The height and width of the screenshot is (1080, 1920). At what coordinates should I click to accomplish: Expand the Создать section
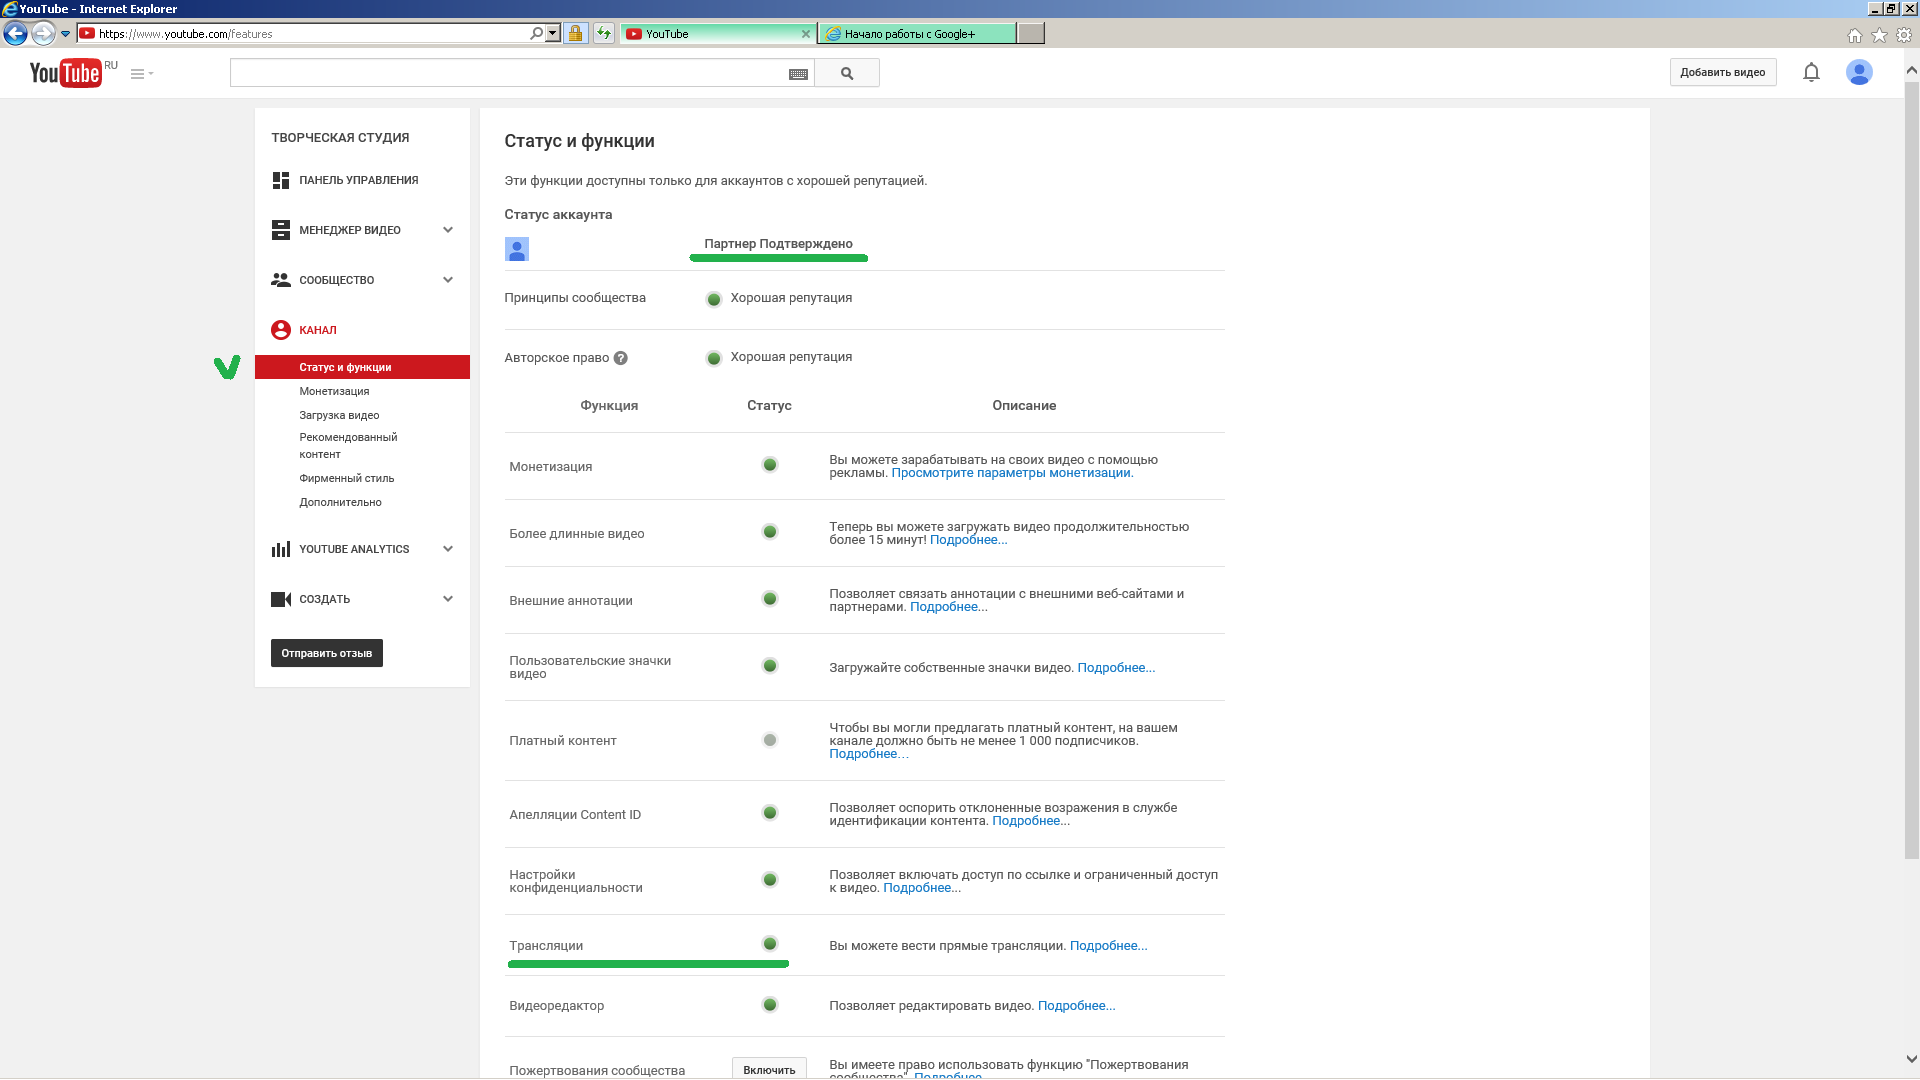pos(448,599)
